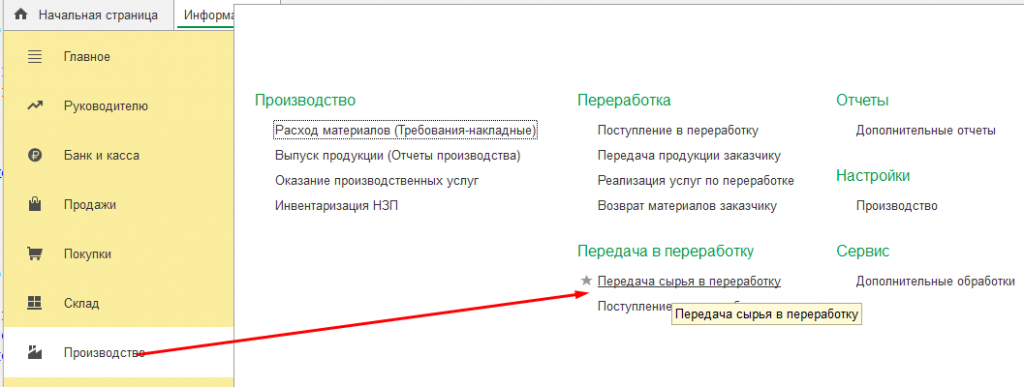This screenshot has height=387, width=1024.
Task: Open Возврат материалов заказчику
Action: 687,206
